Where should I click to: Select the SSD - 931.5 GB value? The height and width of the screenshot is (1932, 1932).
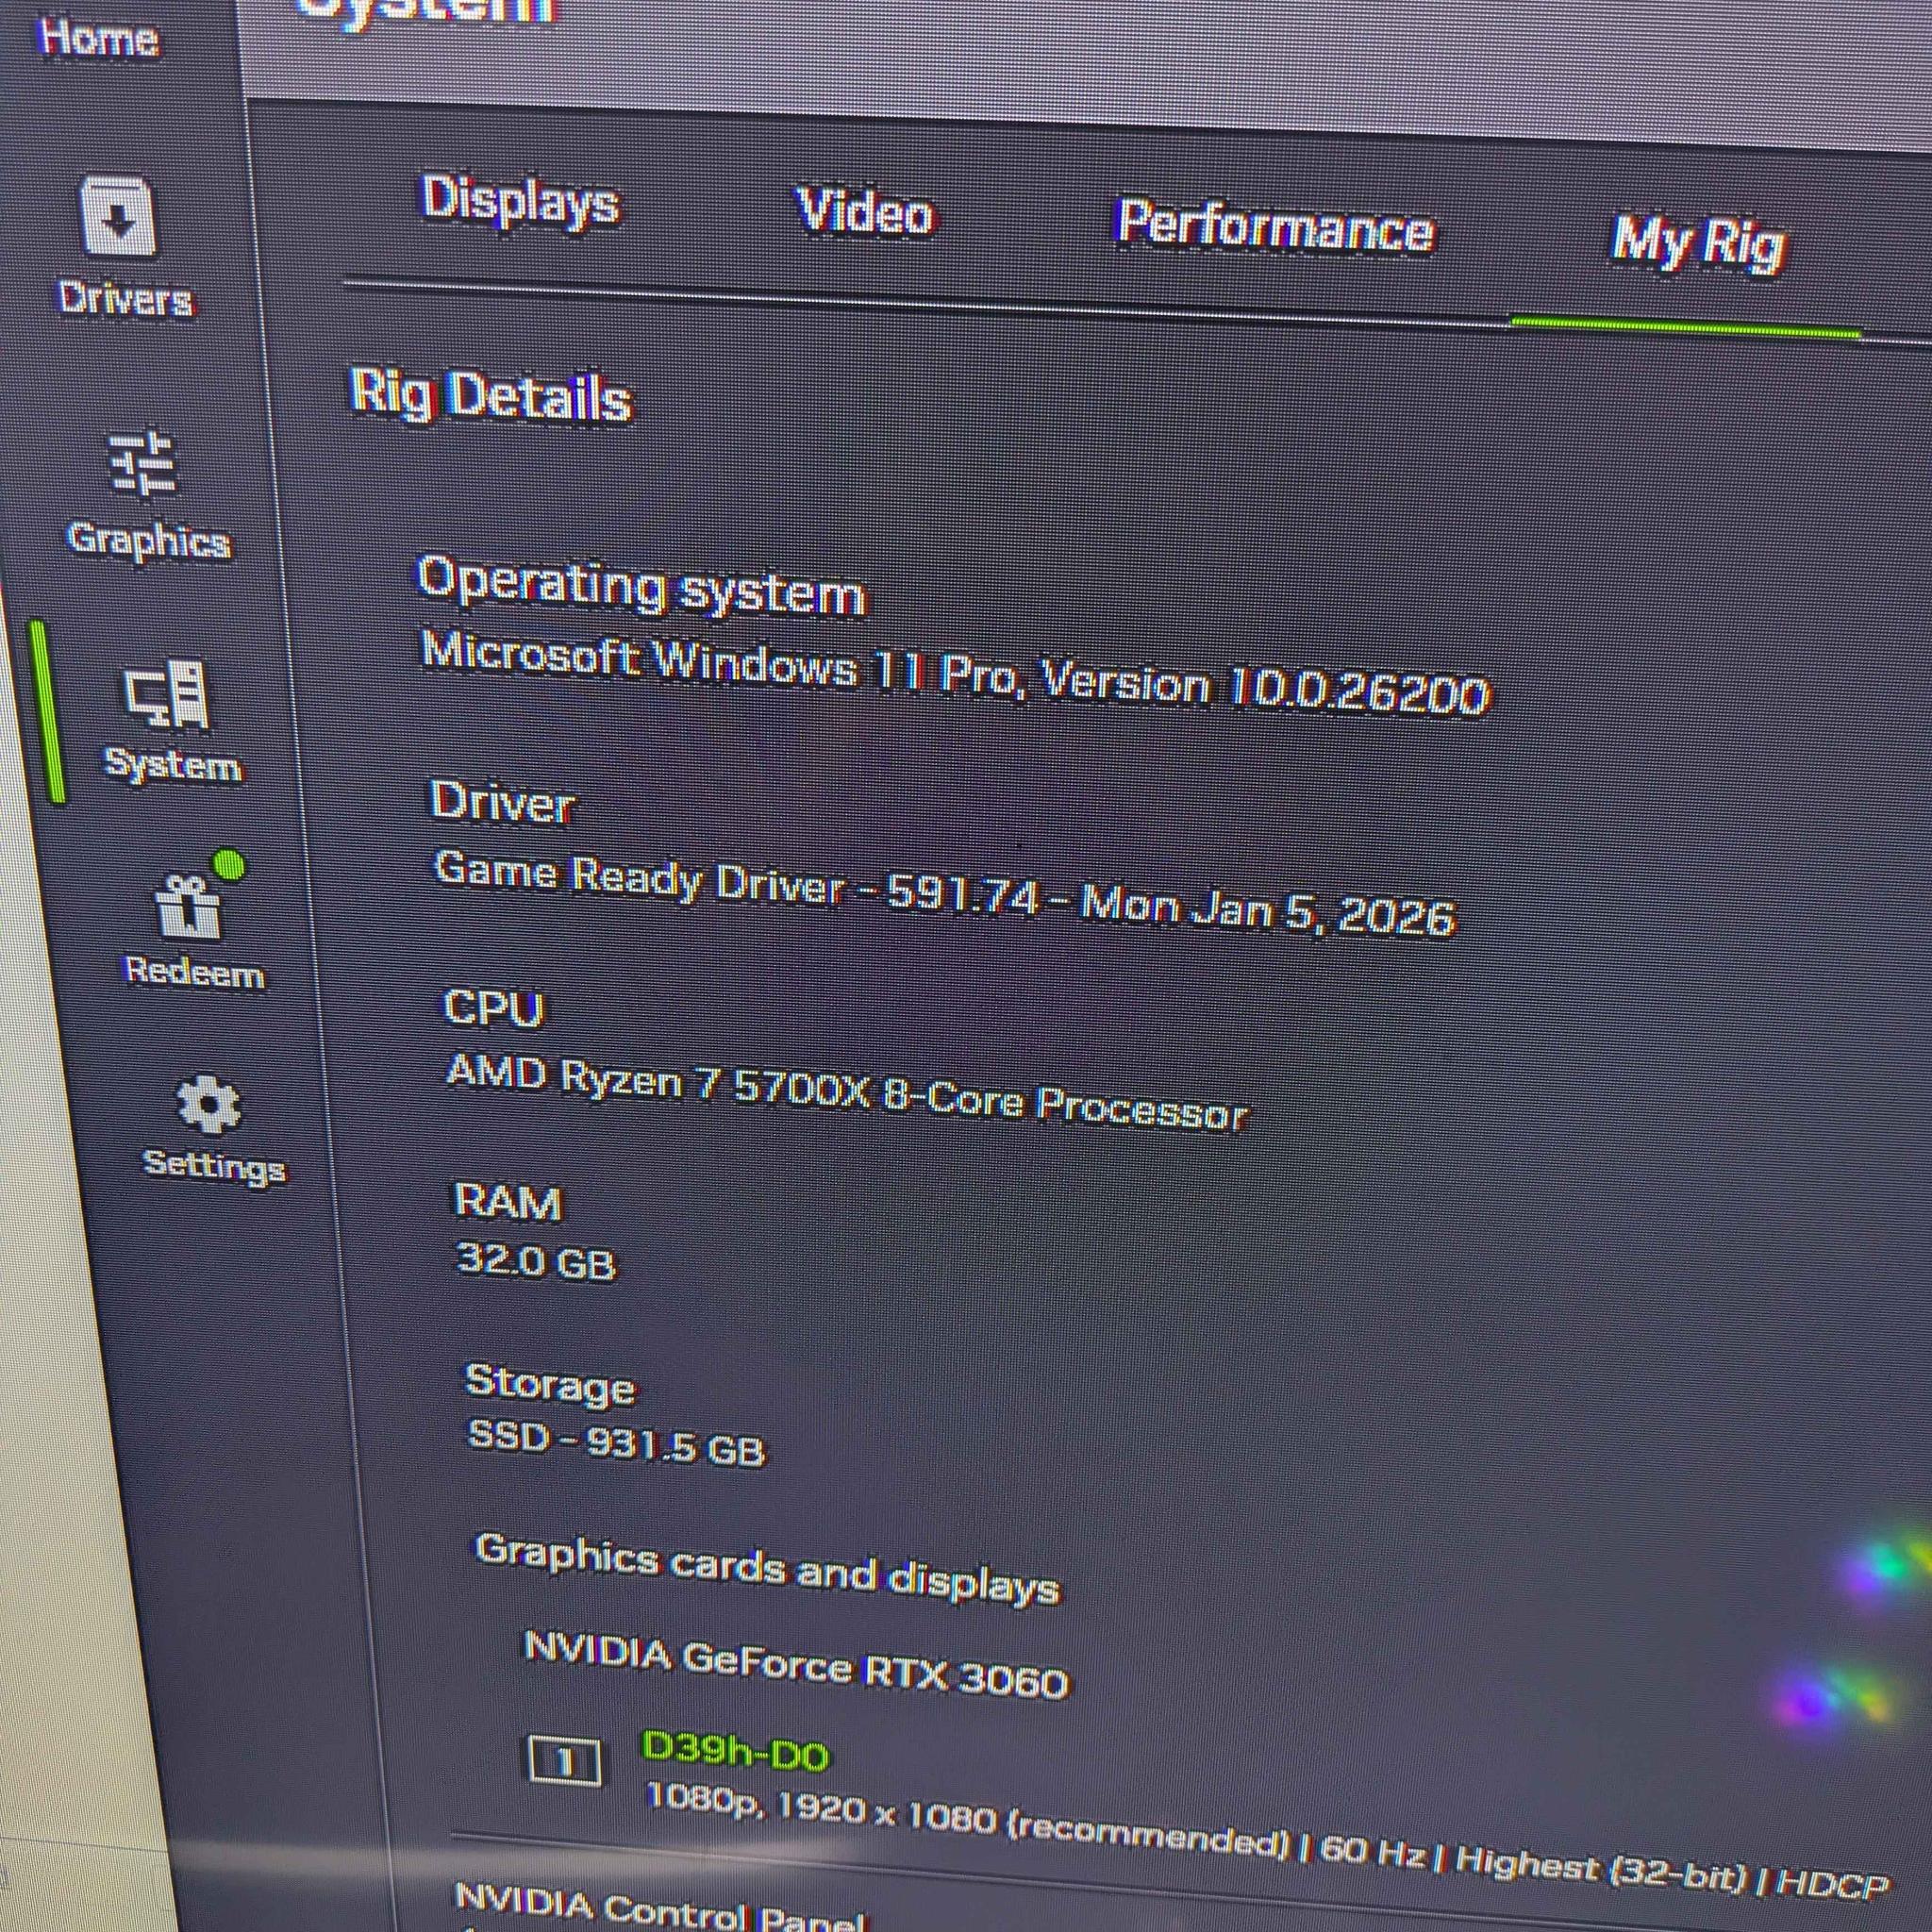coord(617,1445)
